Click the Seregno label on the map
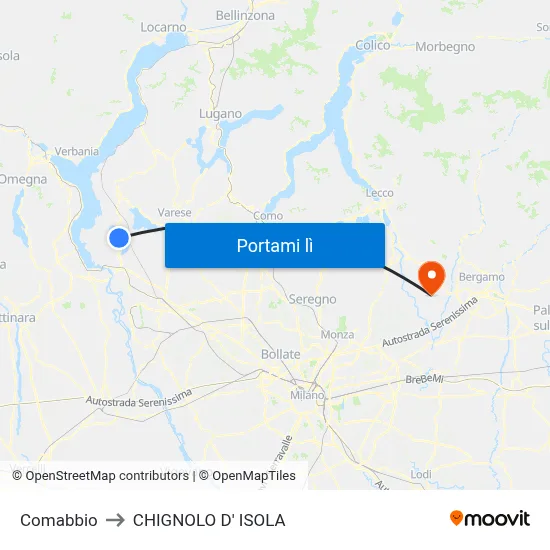 coord(313,299)
